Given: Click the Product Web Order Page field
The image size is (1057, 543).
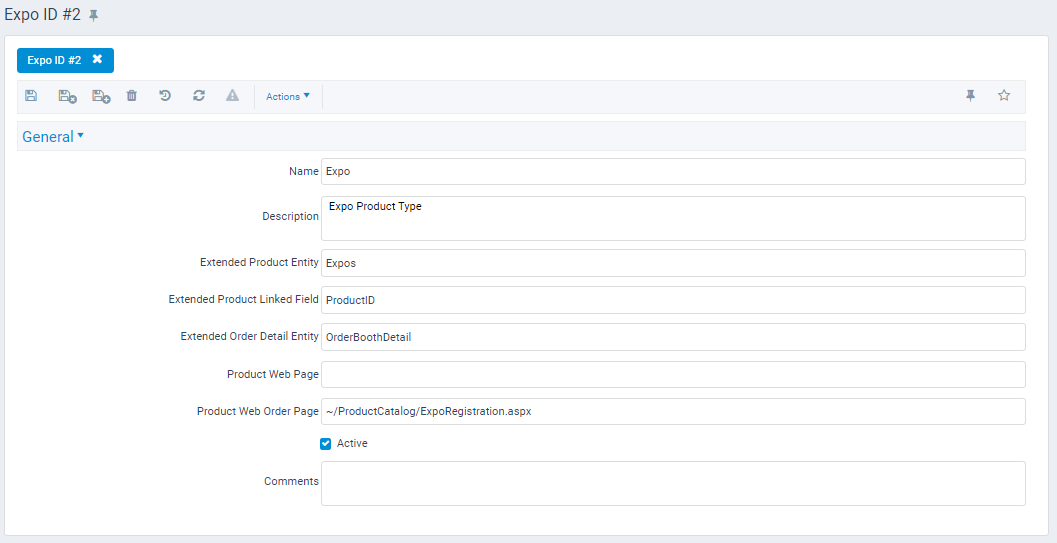Looking at the screenshot, I should pos(672,412).
